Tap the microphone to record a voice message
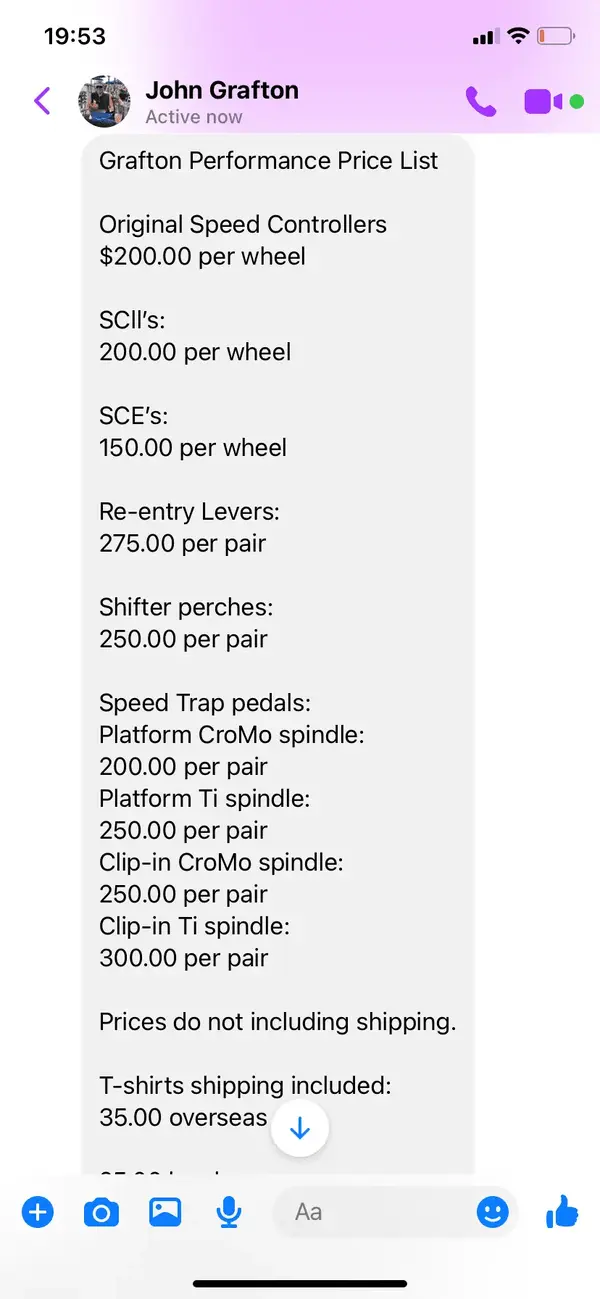 (229, 1213)
